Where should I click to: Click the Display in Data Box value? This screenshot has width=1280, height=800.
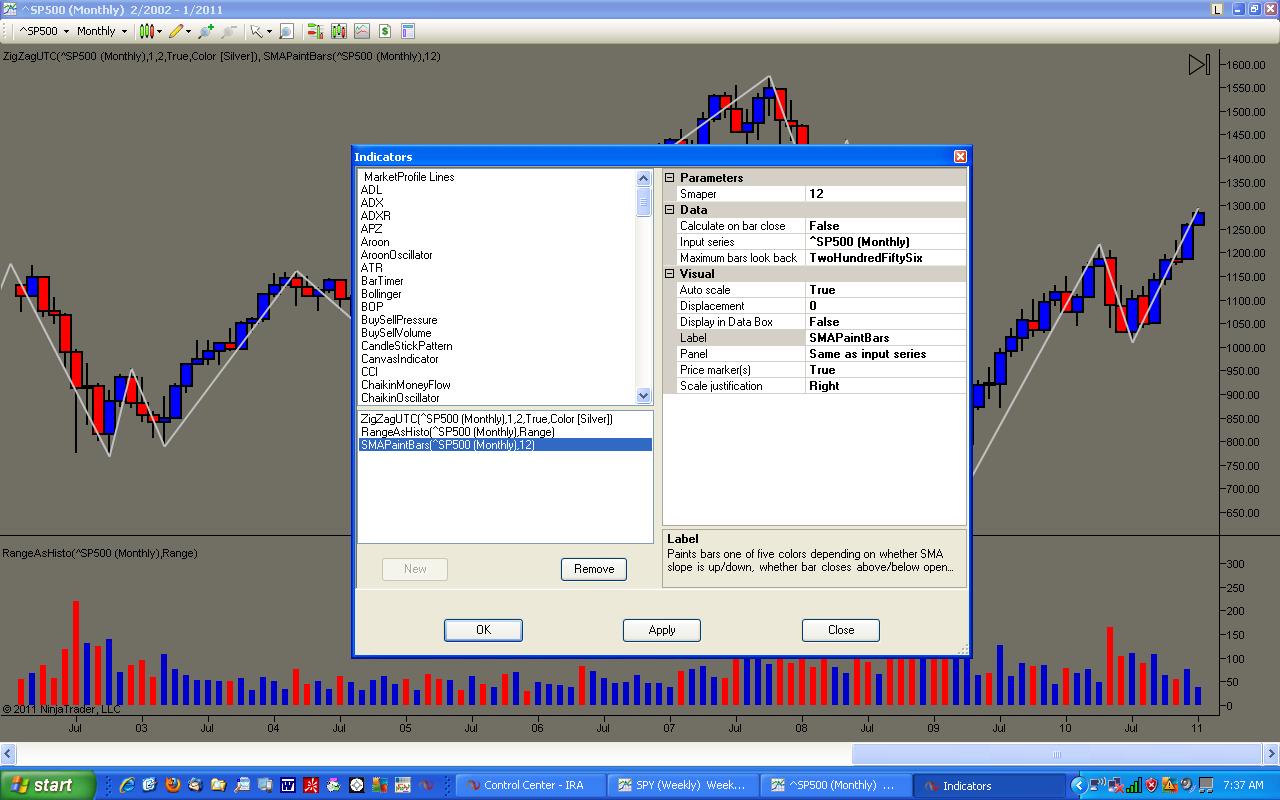coord(885,322)
